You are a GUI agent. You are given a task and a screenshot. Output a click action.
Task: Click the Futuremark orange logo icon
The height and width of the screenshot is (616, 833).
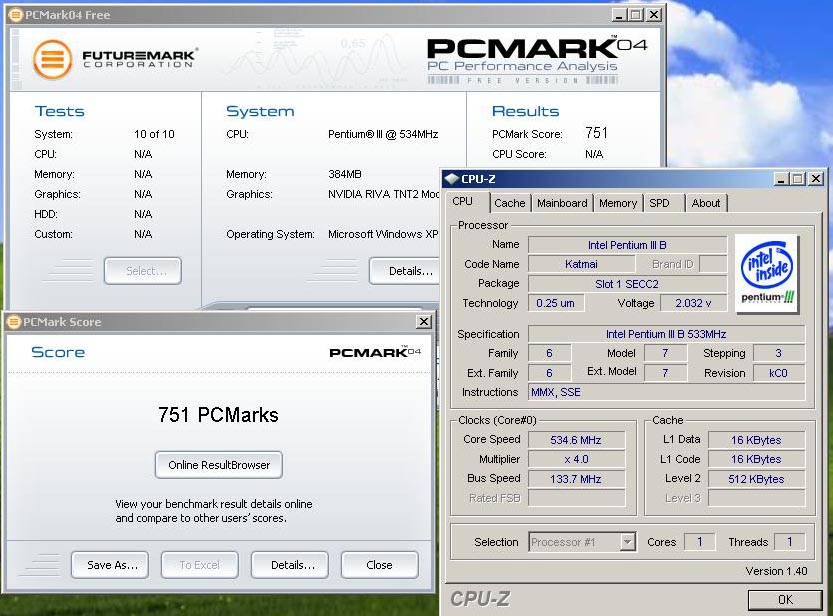coord(52,59)
